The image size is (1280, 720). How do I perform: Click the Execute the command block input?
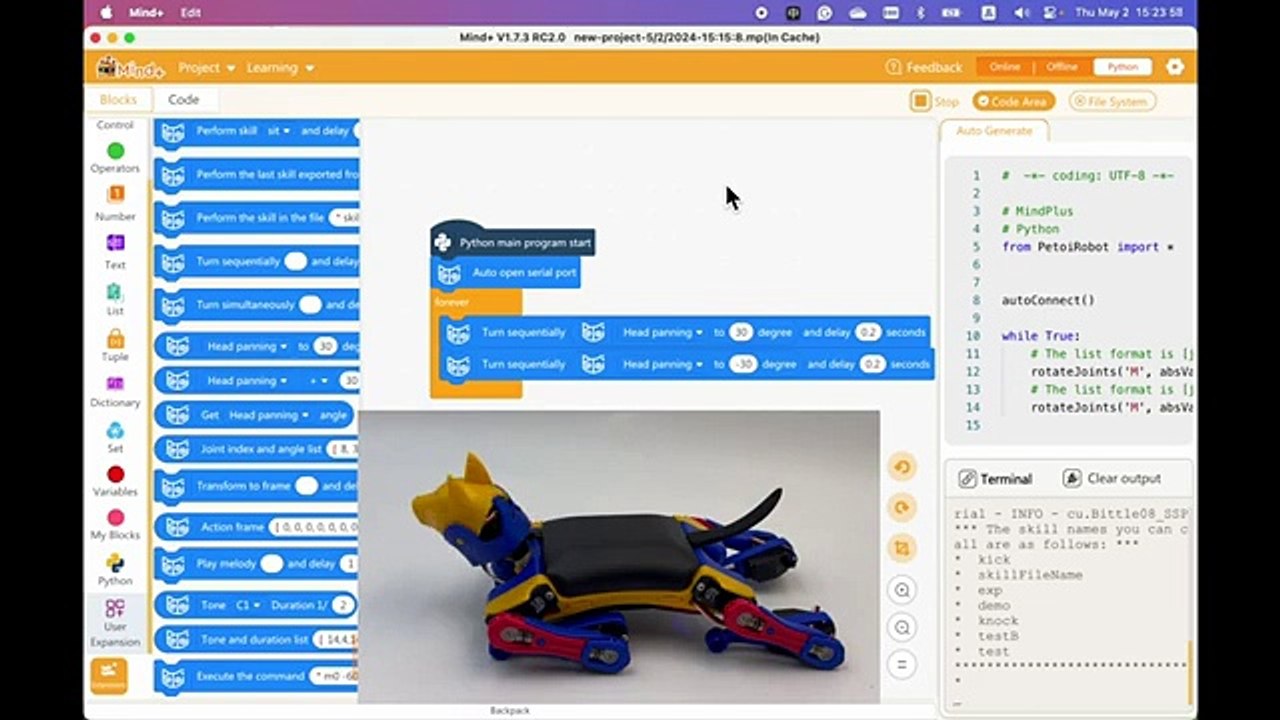click(334, 676)
